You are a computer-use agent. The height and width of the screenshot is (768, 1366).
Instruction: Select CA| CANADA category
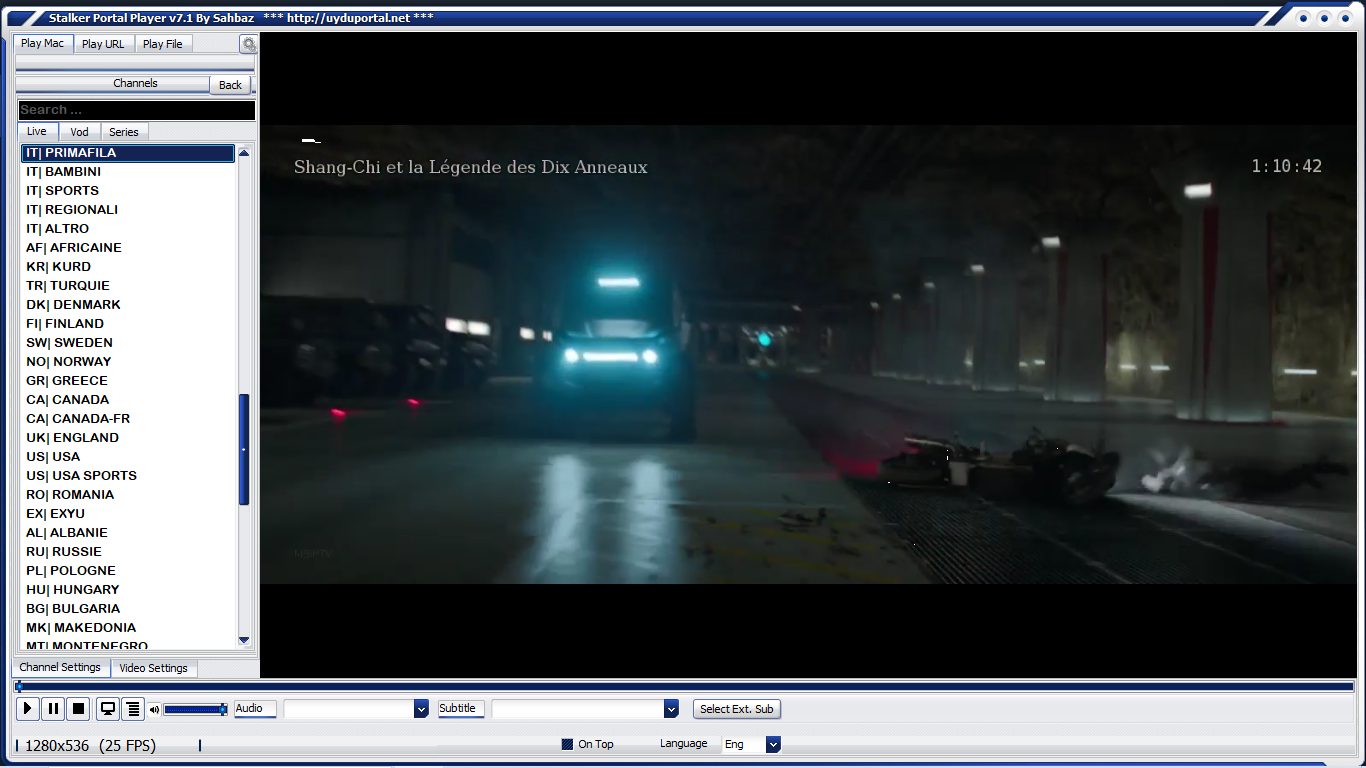pyautogui.click(x=128, y=400)
